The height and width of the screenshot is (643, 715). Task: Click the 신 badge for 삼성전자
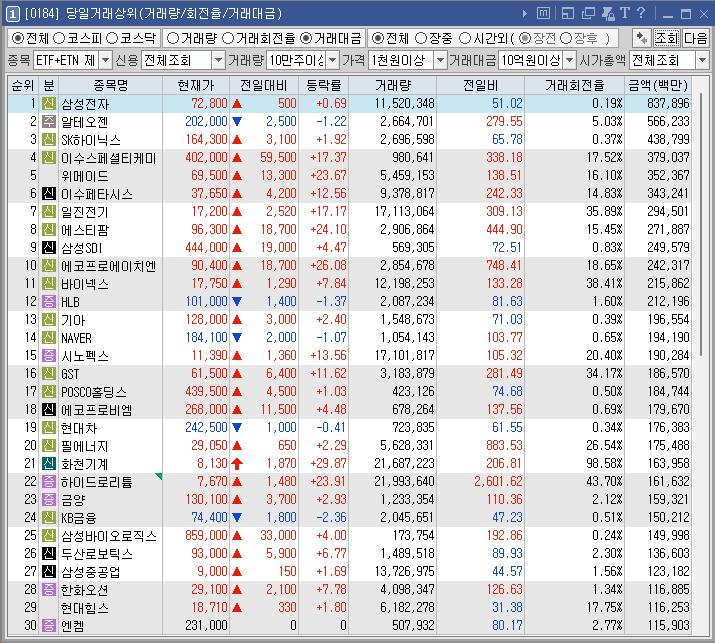(49, 104)
